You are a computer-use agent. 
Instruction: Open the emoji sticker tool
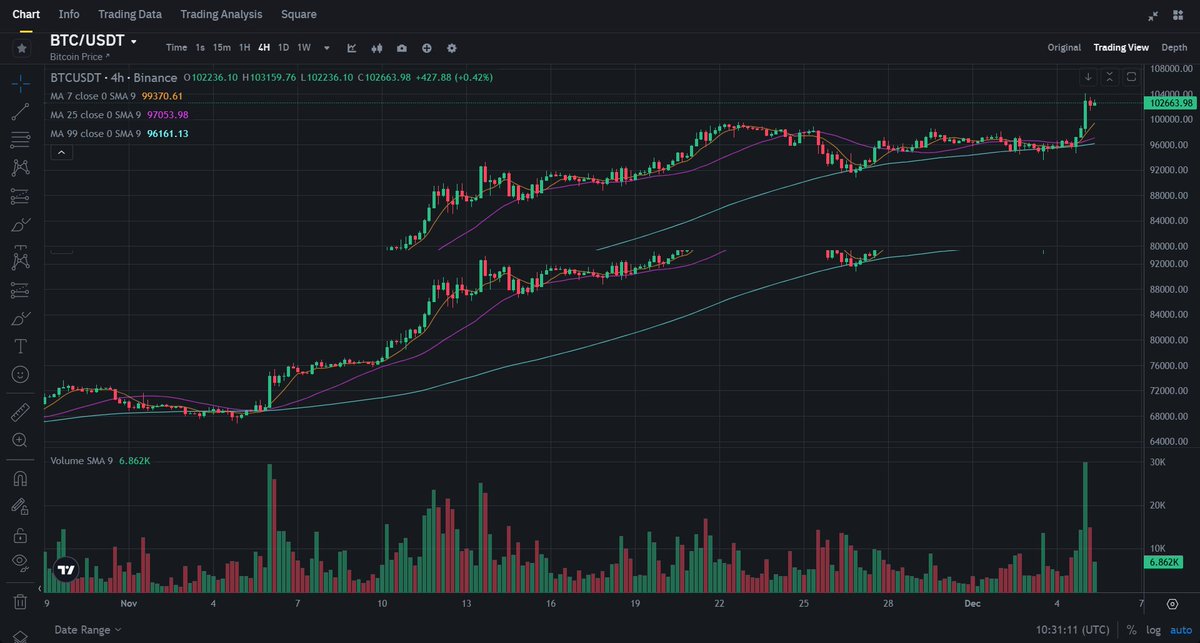(20, 375)
